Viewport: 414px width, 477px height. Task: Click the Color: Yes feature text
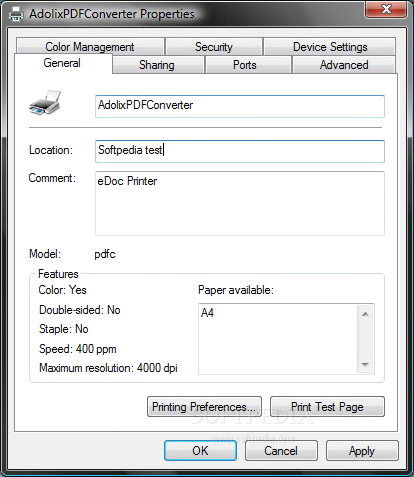[62, 290]
